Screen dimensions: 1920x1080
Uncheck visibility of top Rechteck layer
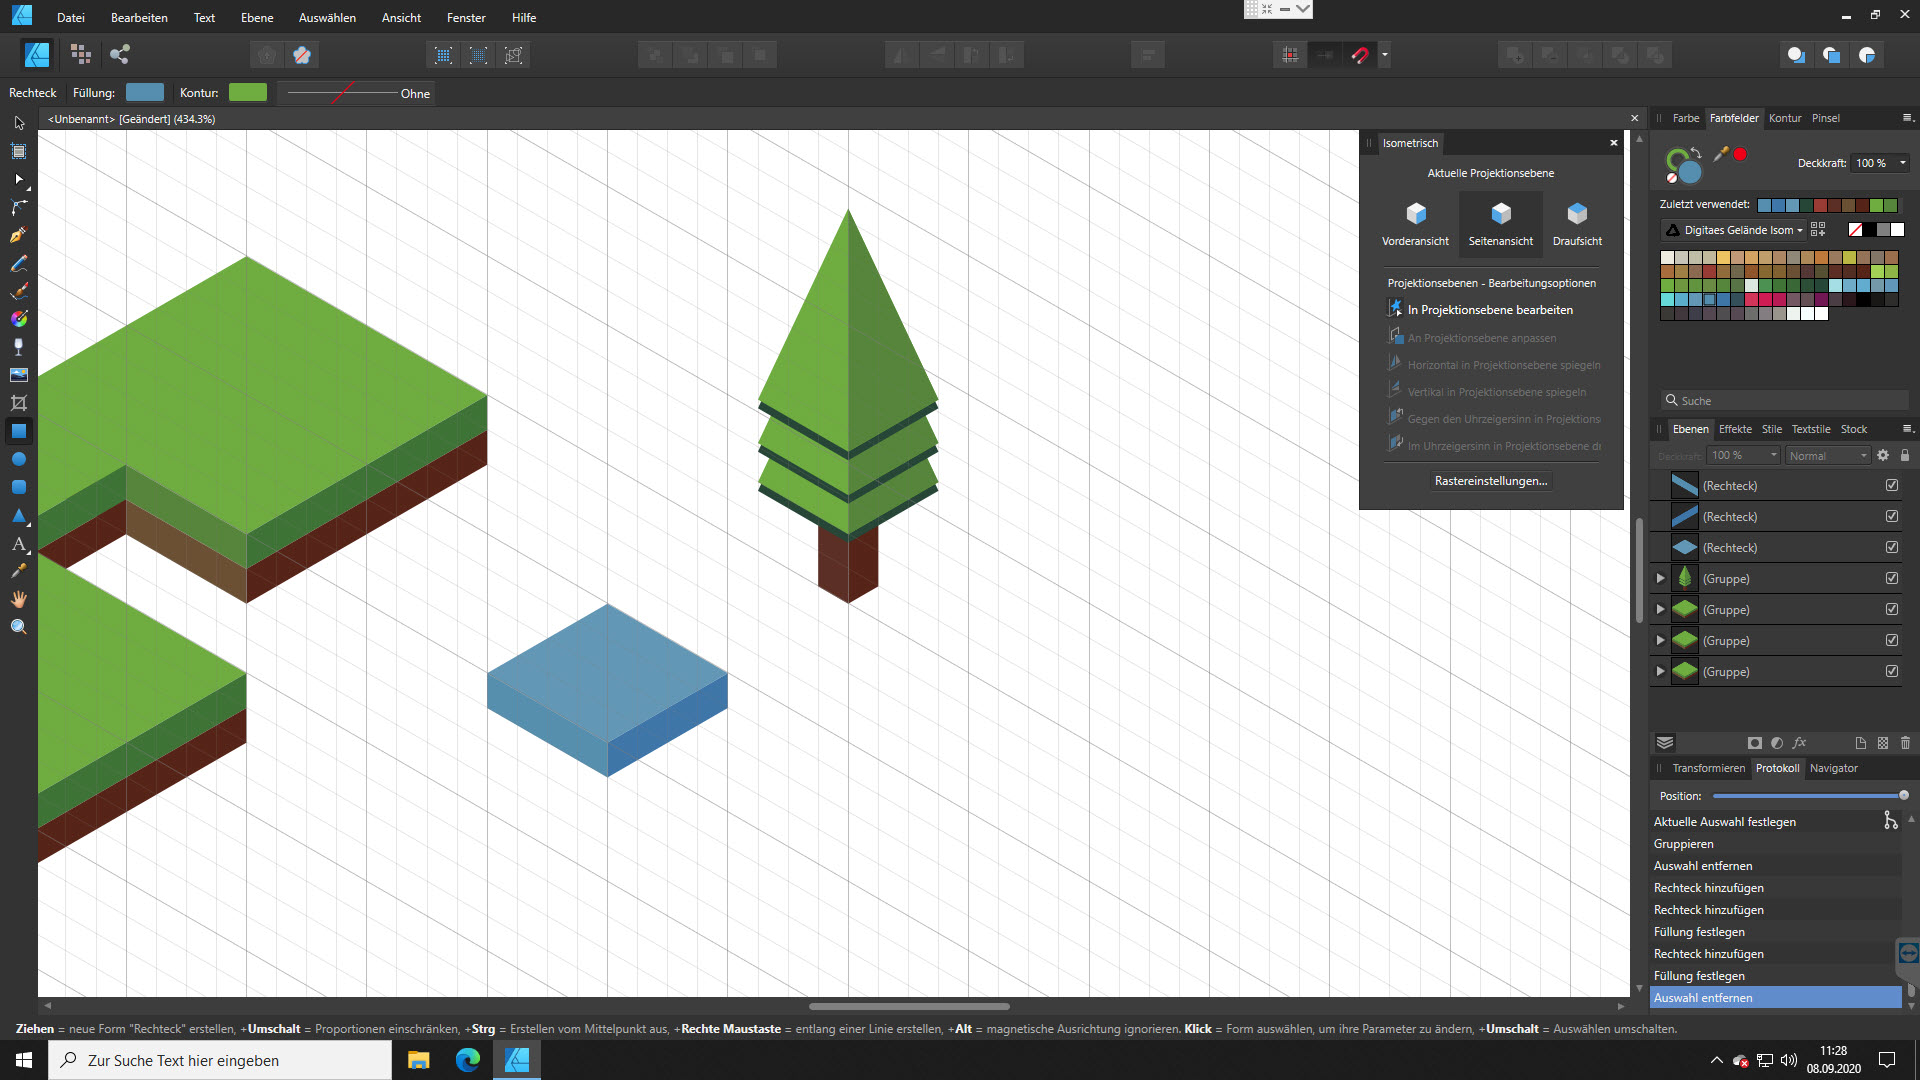click(x=1892, y=485)
